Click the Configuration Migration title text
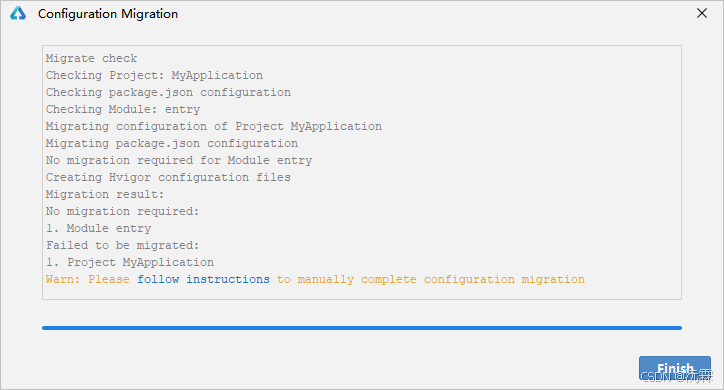Viewport: 724px width, 390px height. click(x=108, y=14)
